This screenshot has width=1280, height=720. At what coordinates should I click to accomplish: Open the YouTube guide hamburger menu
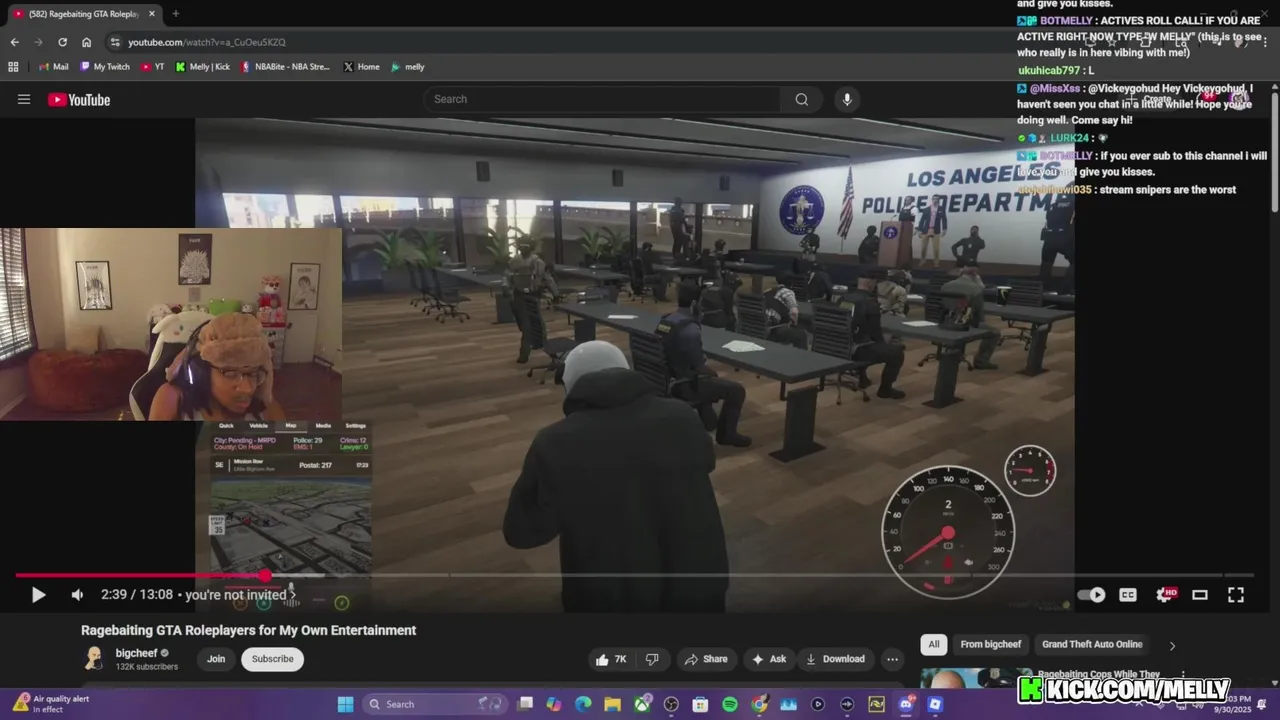[x=24, y=99]
